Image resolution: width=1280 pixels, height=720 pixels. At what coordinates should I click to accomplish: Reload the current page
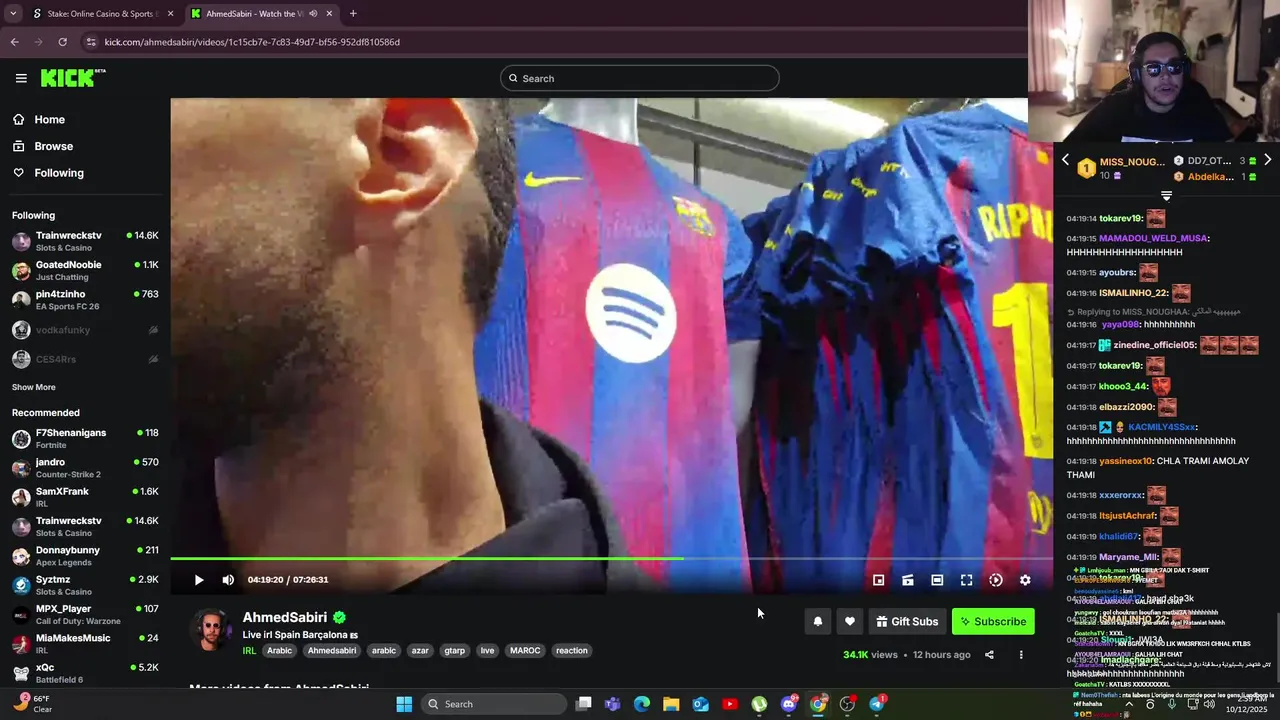[62, 42]
